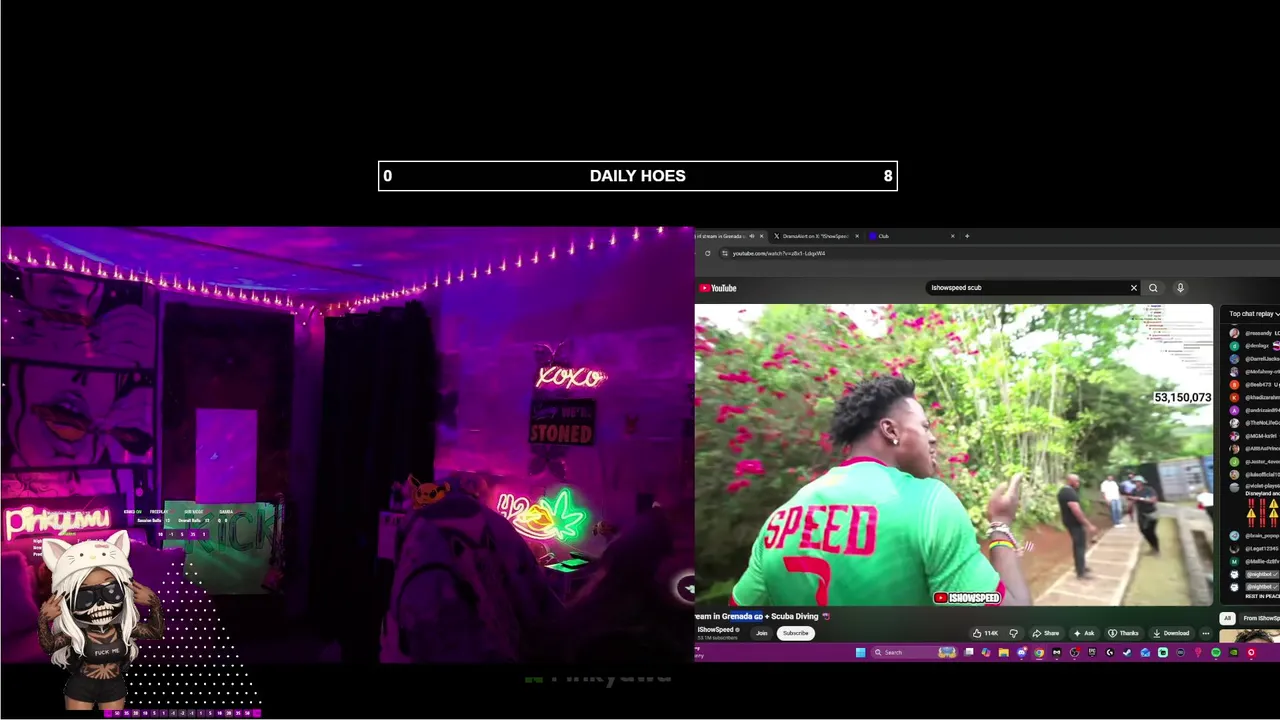The height and width of the screenshot is (720, 1280).
Task: Like the video showing 114K
Action: pos(986,633)
